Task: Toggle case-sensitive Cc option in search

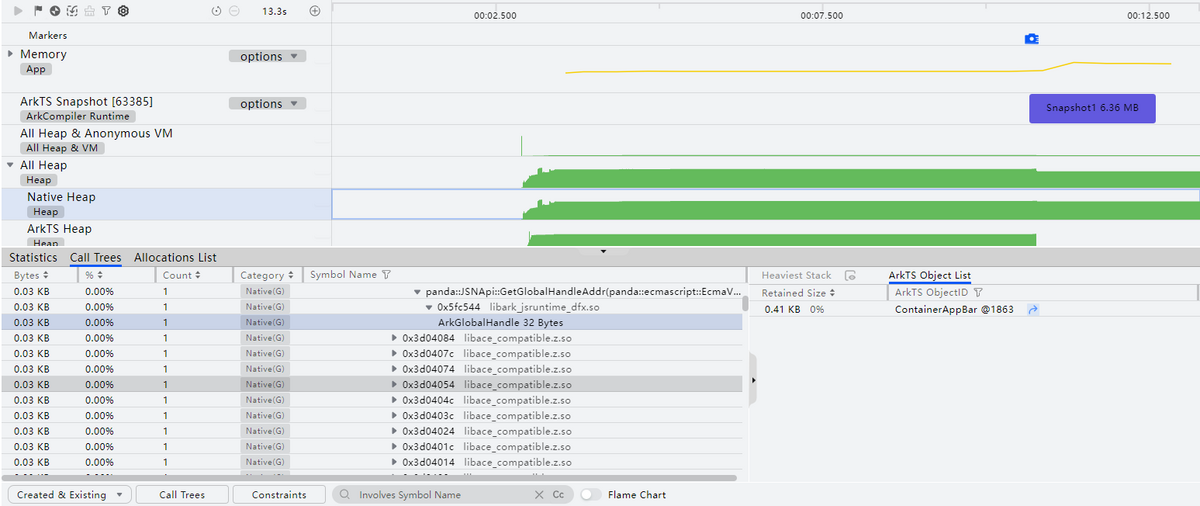Action: (558, 495)
